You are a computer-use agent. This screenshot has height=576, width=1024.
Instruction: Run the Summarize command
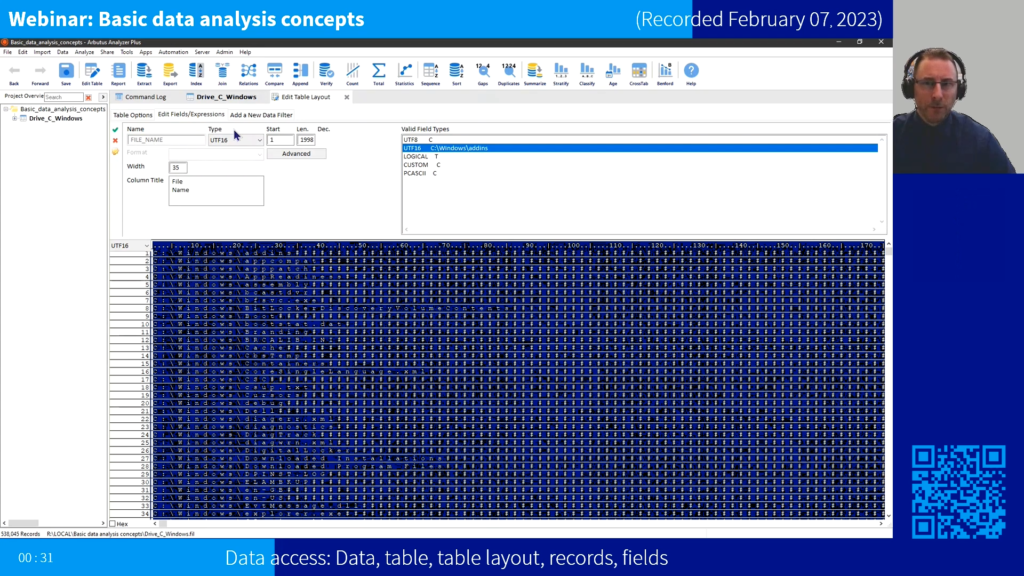(535, 74)
